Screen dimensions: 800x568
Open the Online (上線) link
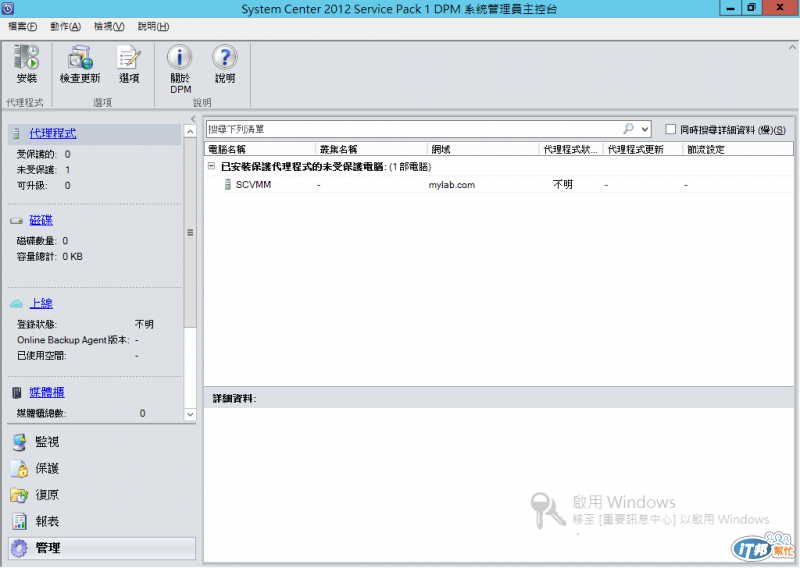tap(41, 304)
